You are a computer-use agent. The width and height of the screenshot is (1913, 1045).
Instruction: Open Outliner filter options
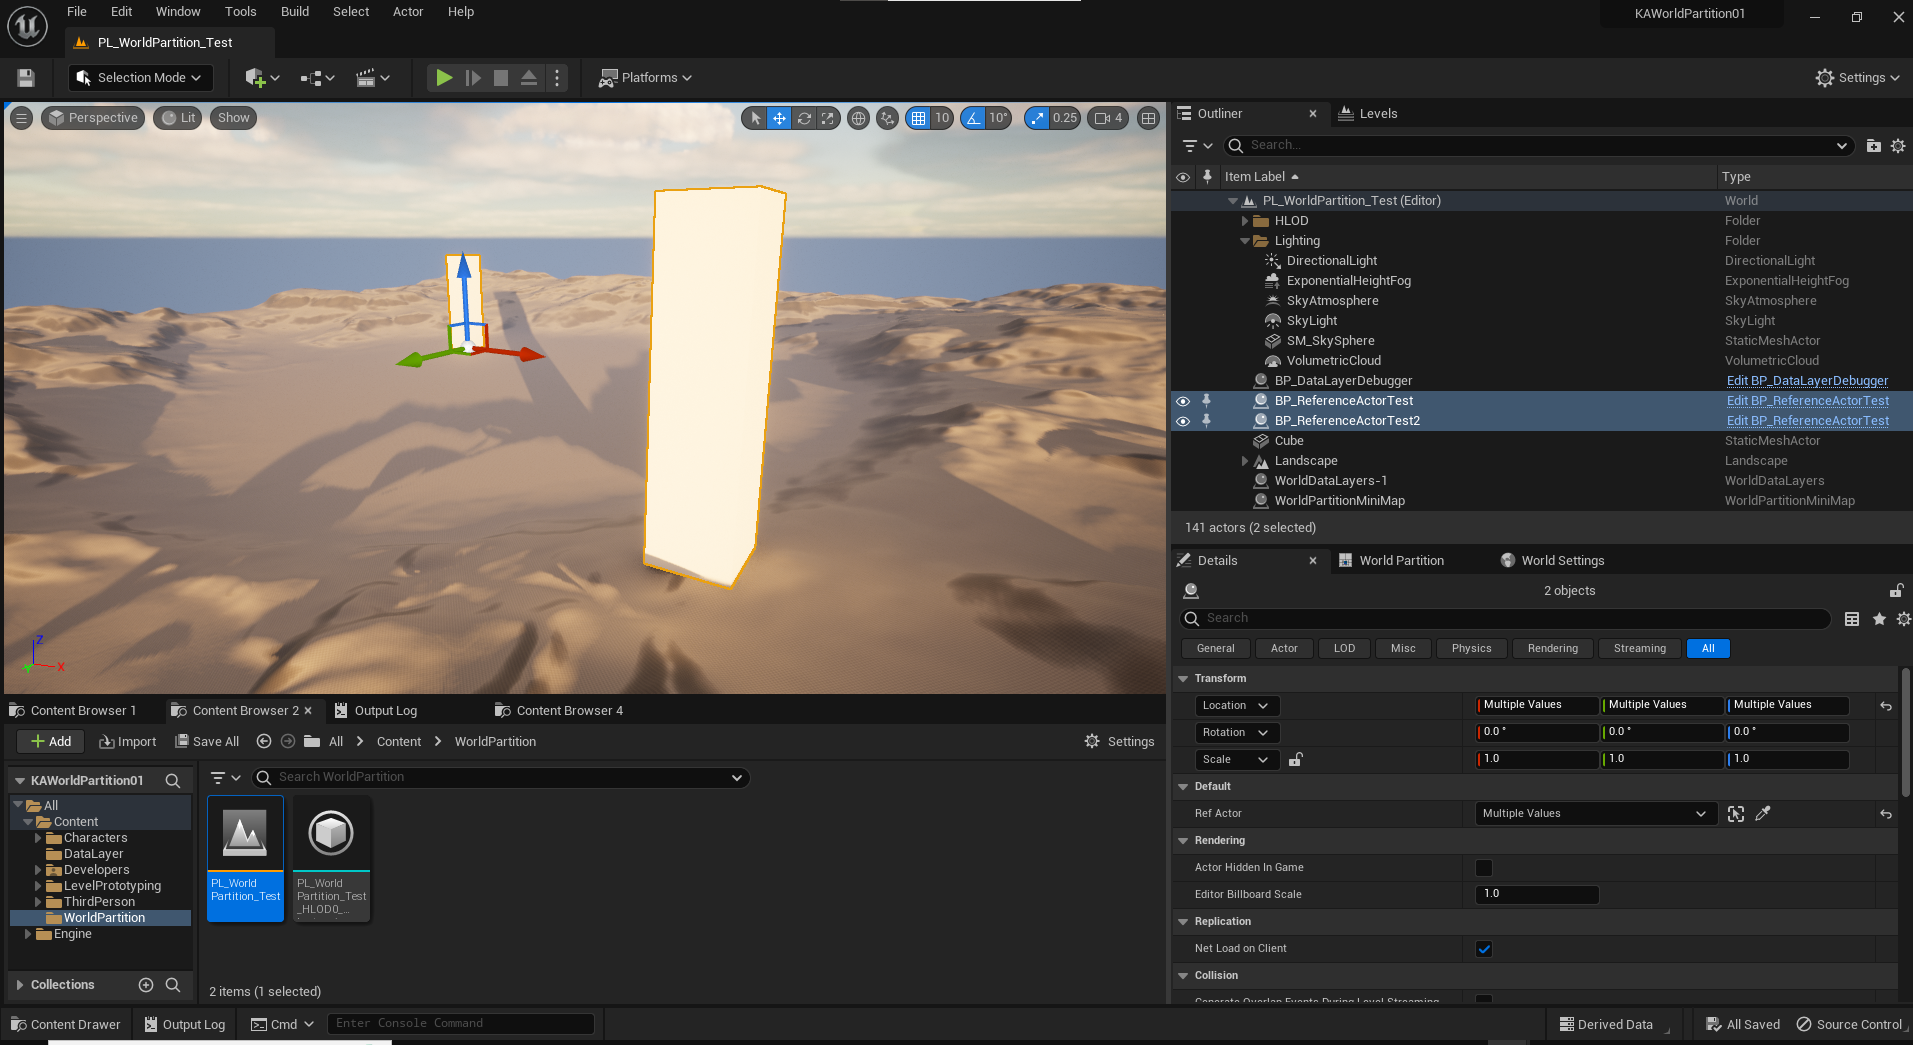1197,146
